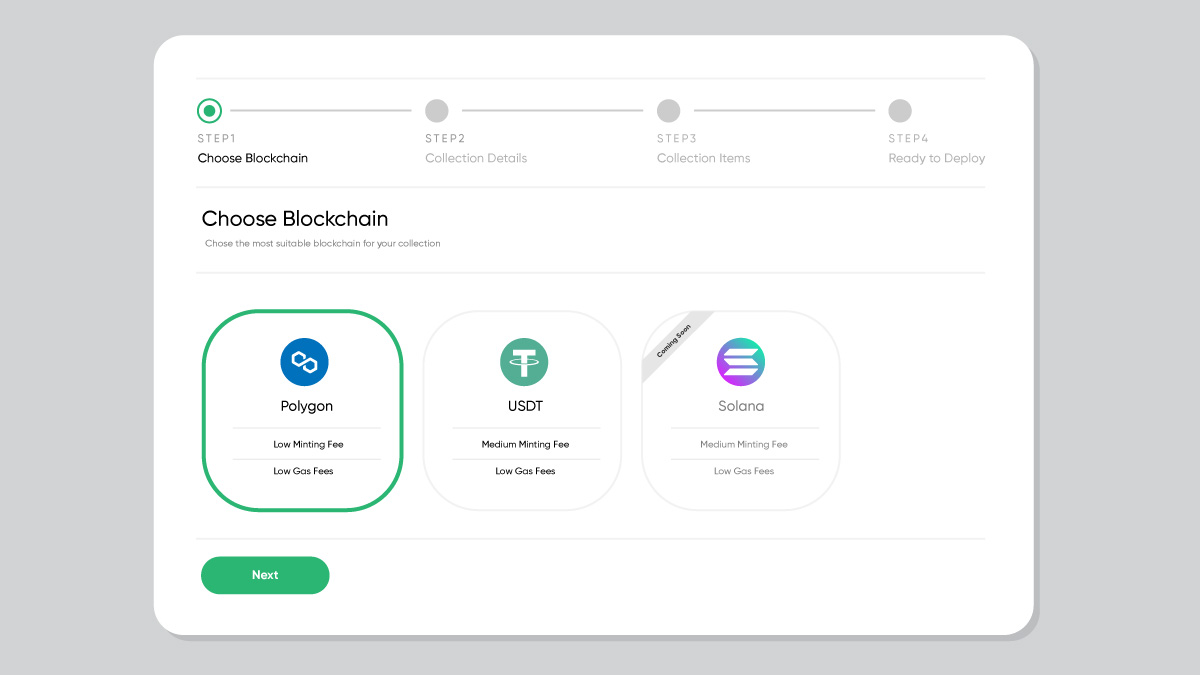The image size is (1200, 675).
Task: Click the Choose Blockchain heading
Action: [x=296, y=219]
